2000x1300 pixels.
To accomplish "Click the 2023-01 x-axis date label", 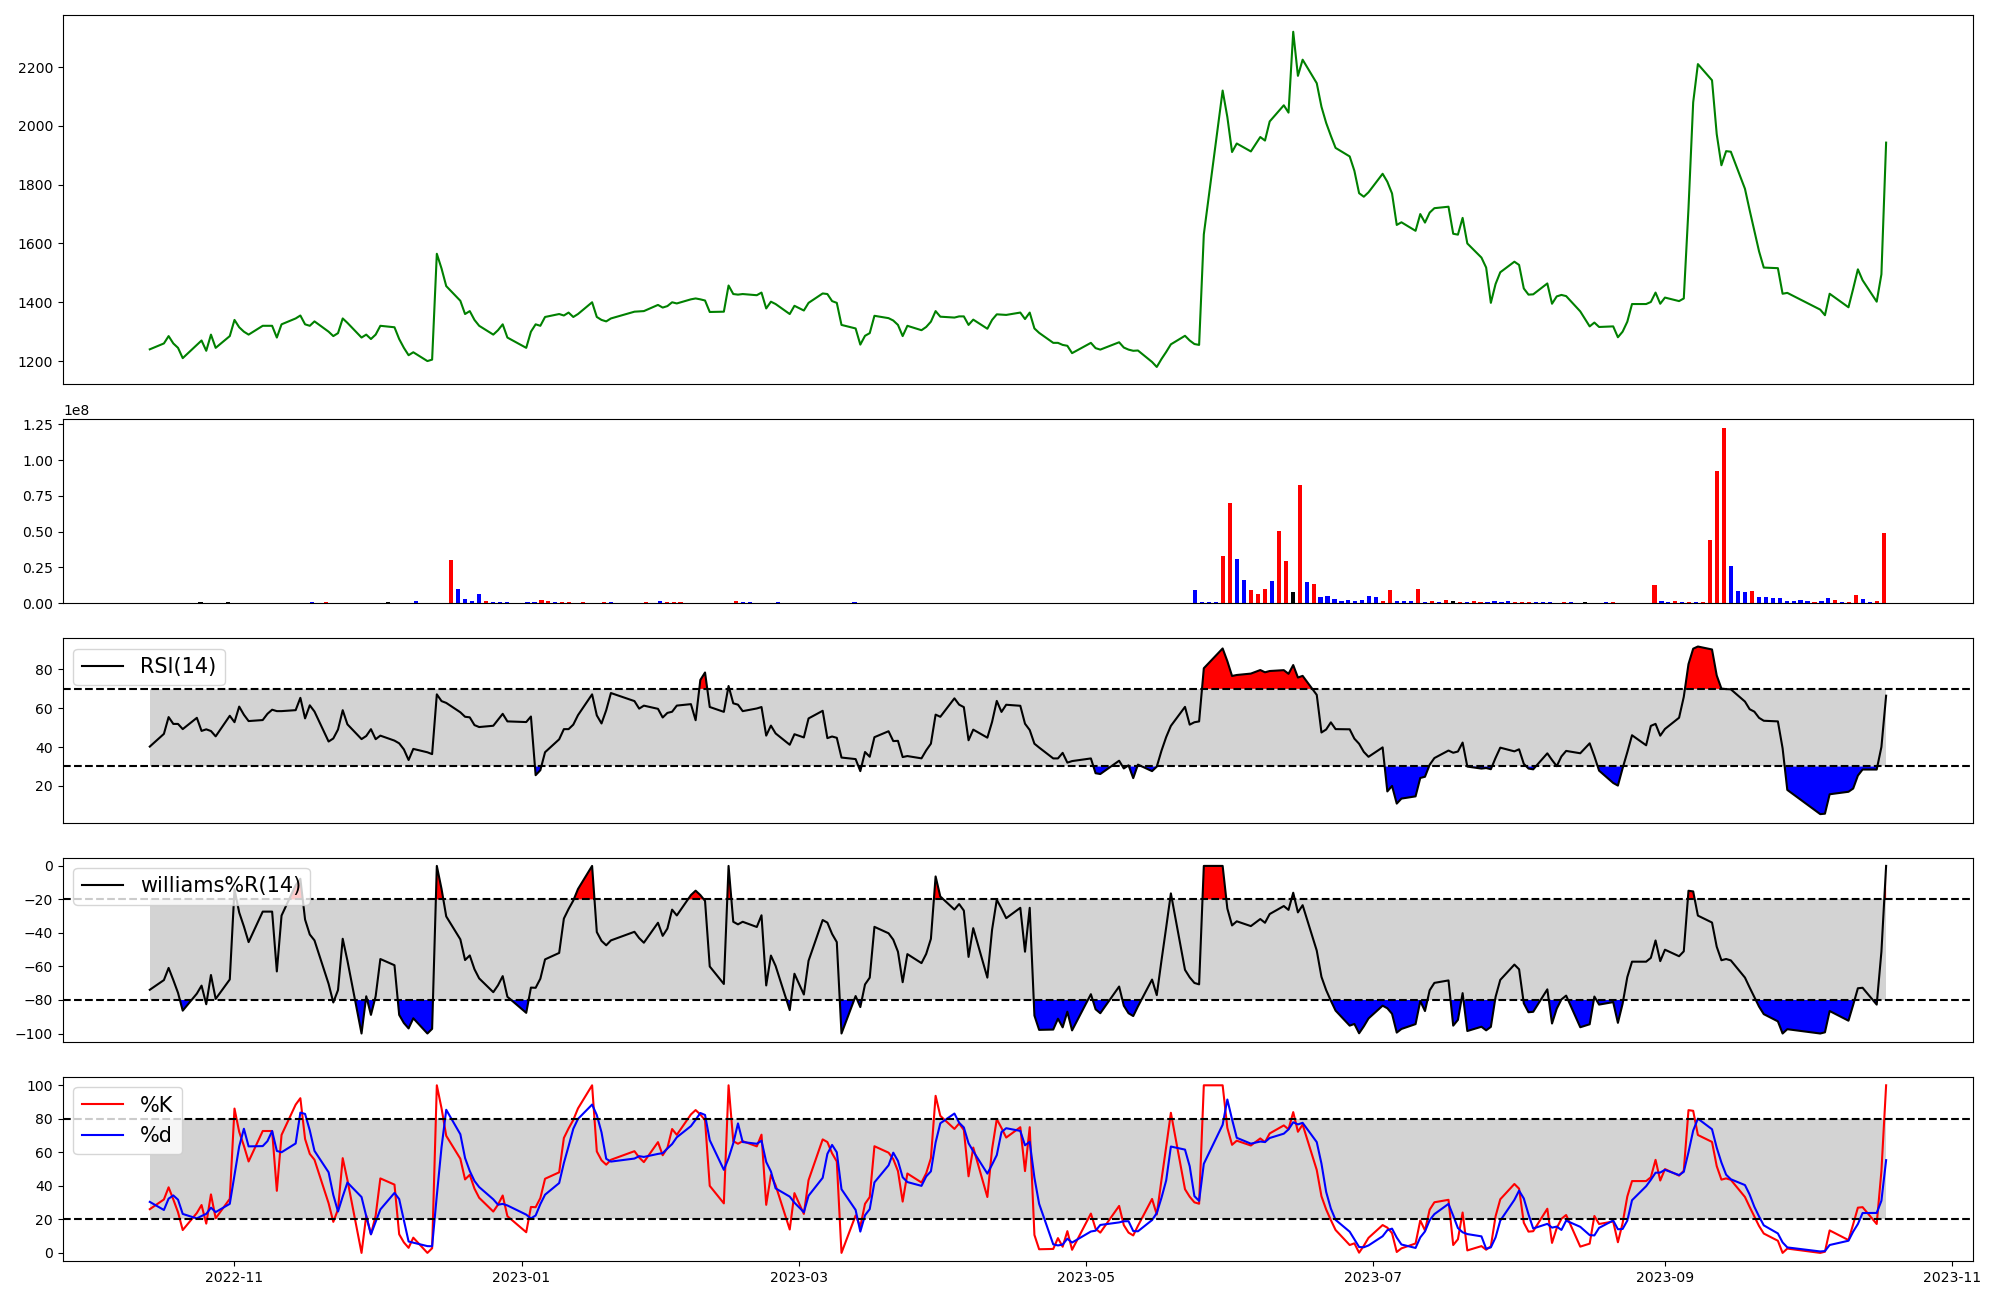I will [x=522, y=1277].
